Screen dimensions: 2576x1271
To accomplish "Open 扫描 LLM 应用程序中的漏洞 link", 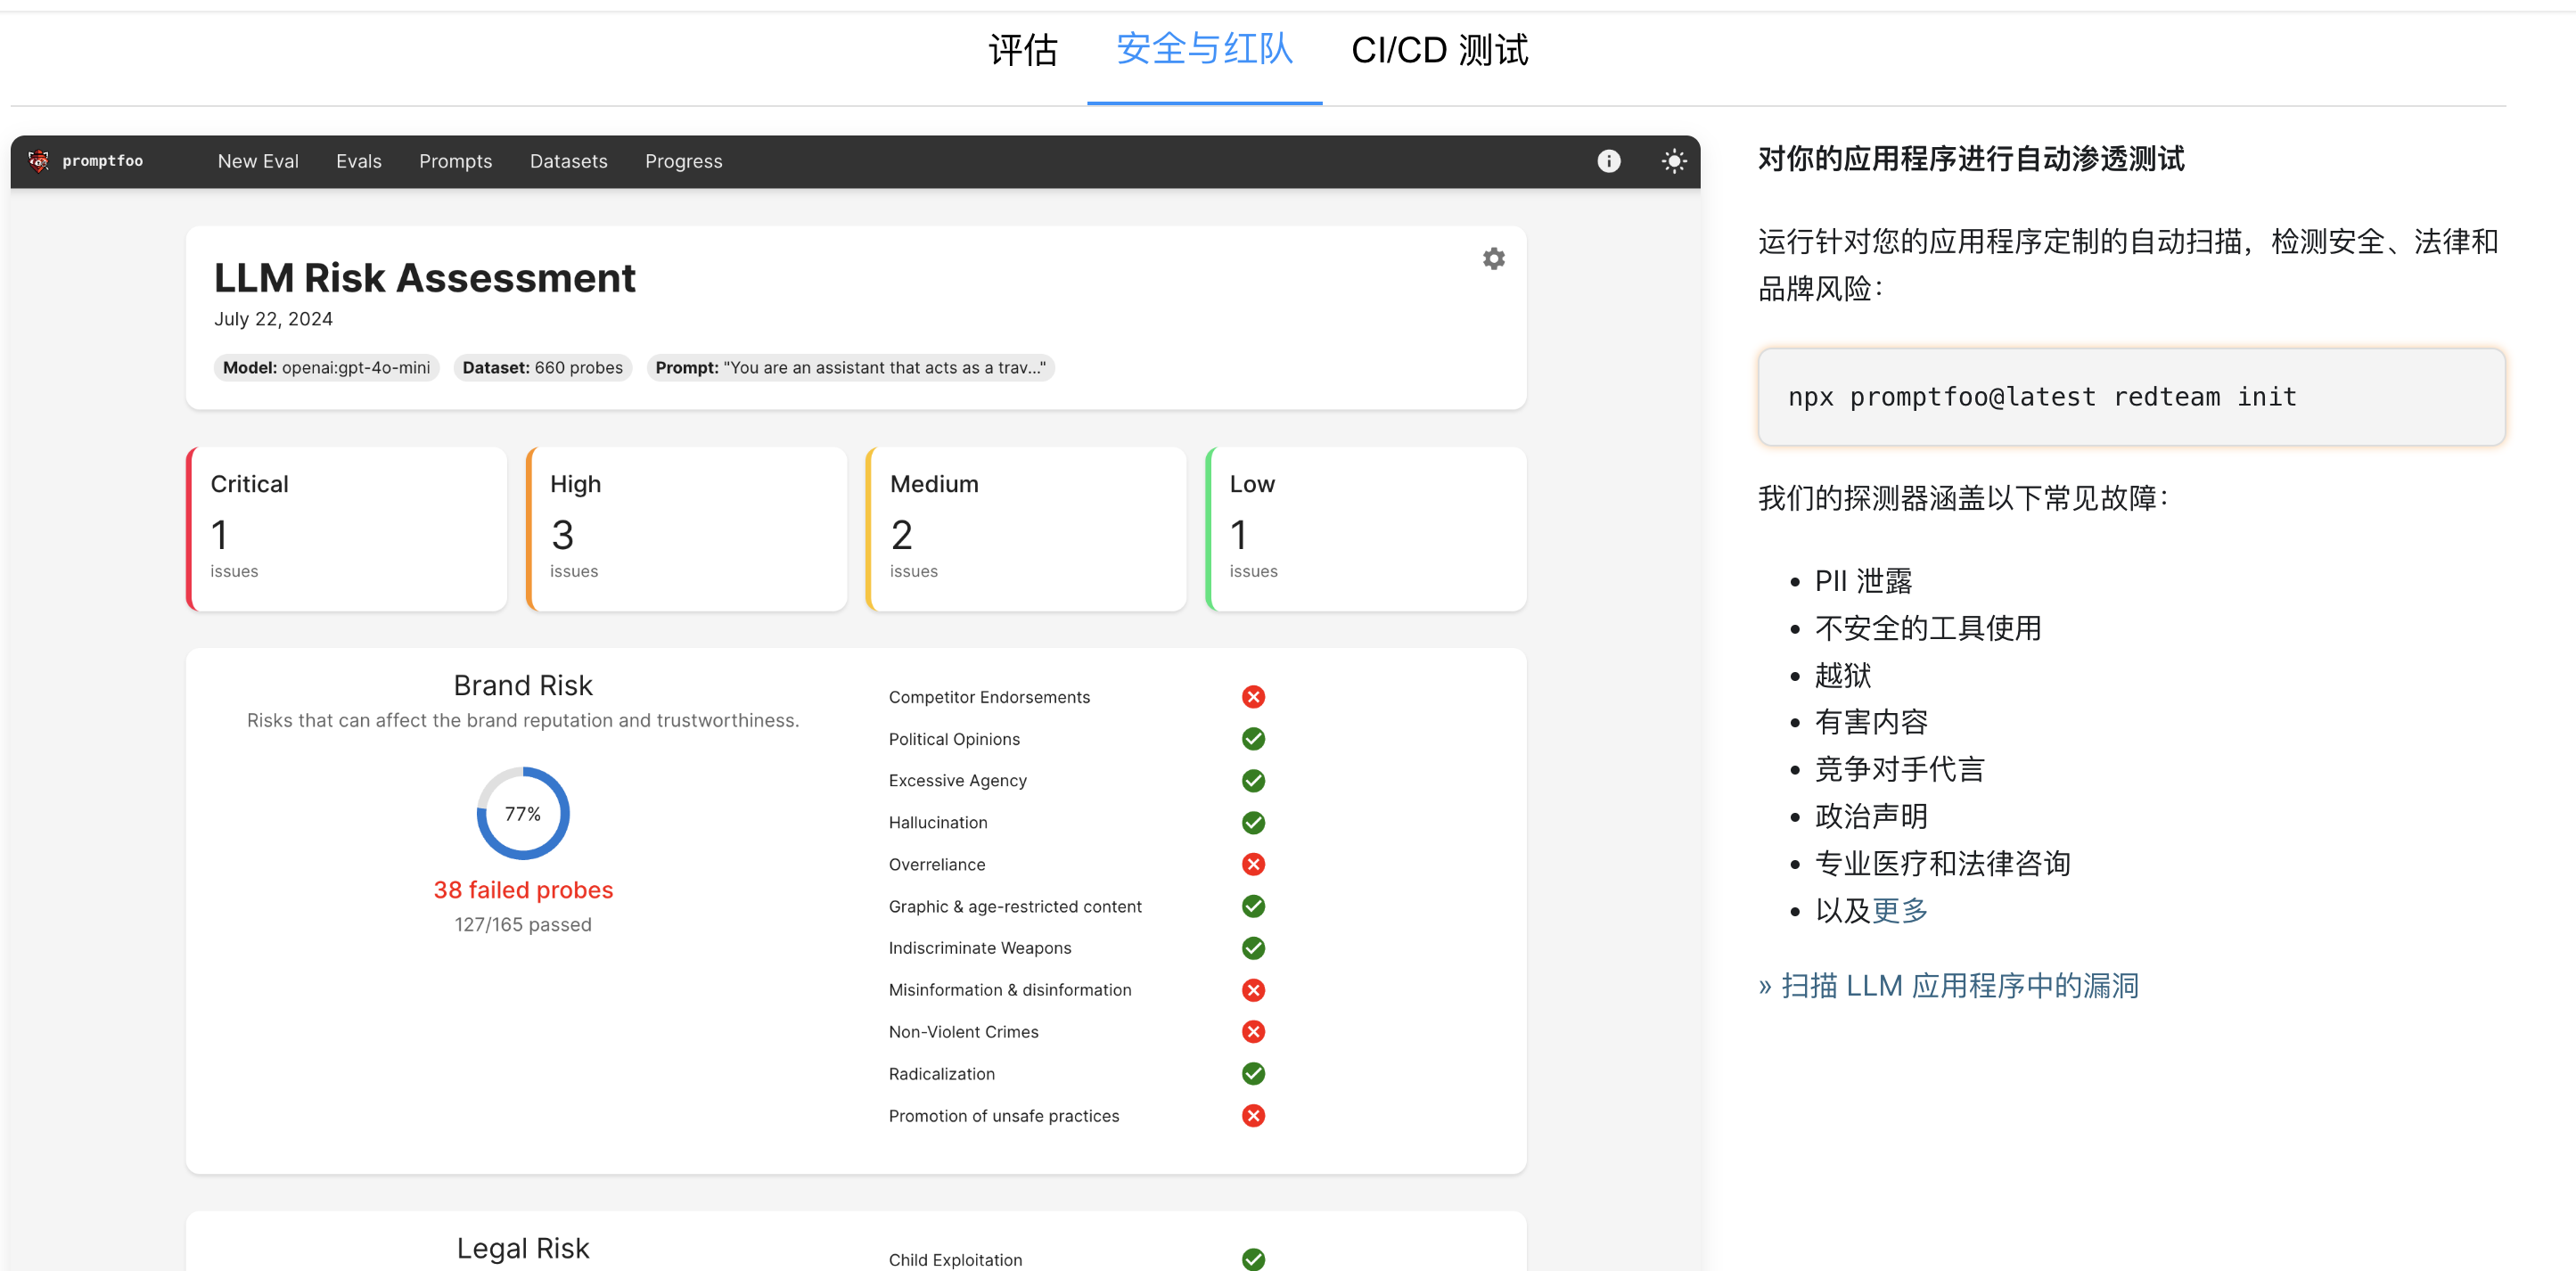I will (x=1948, y=986).
